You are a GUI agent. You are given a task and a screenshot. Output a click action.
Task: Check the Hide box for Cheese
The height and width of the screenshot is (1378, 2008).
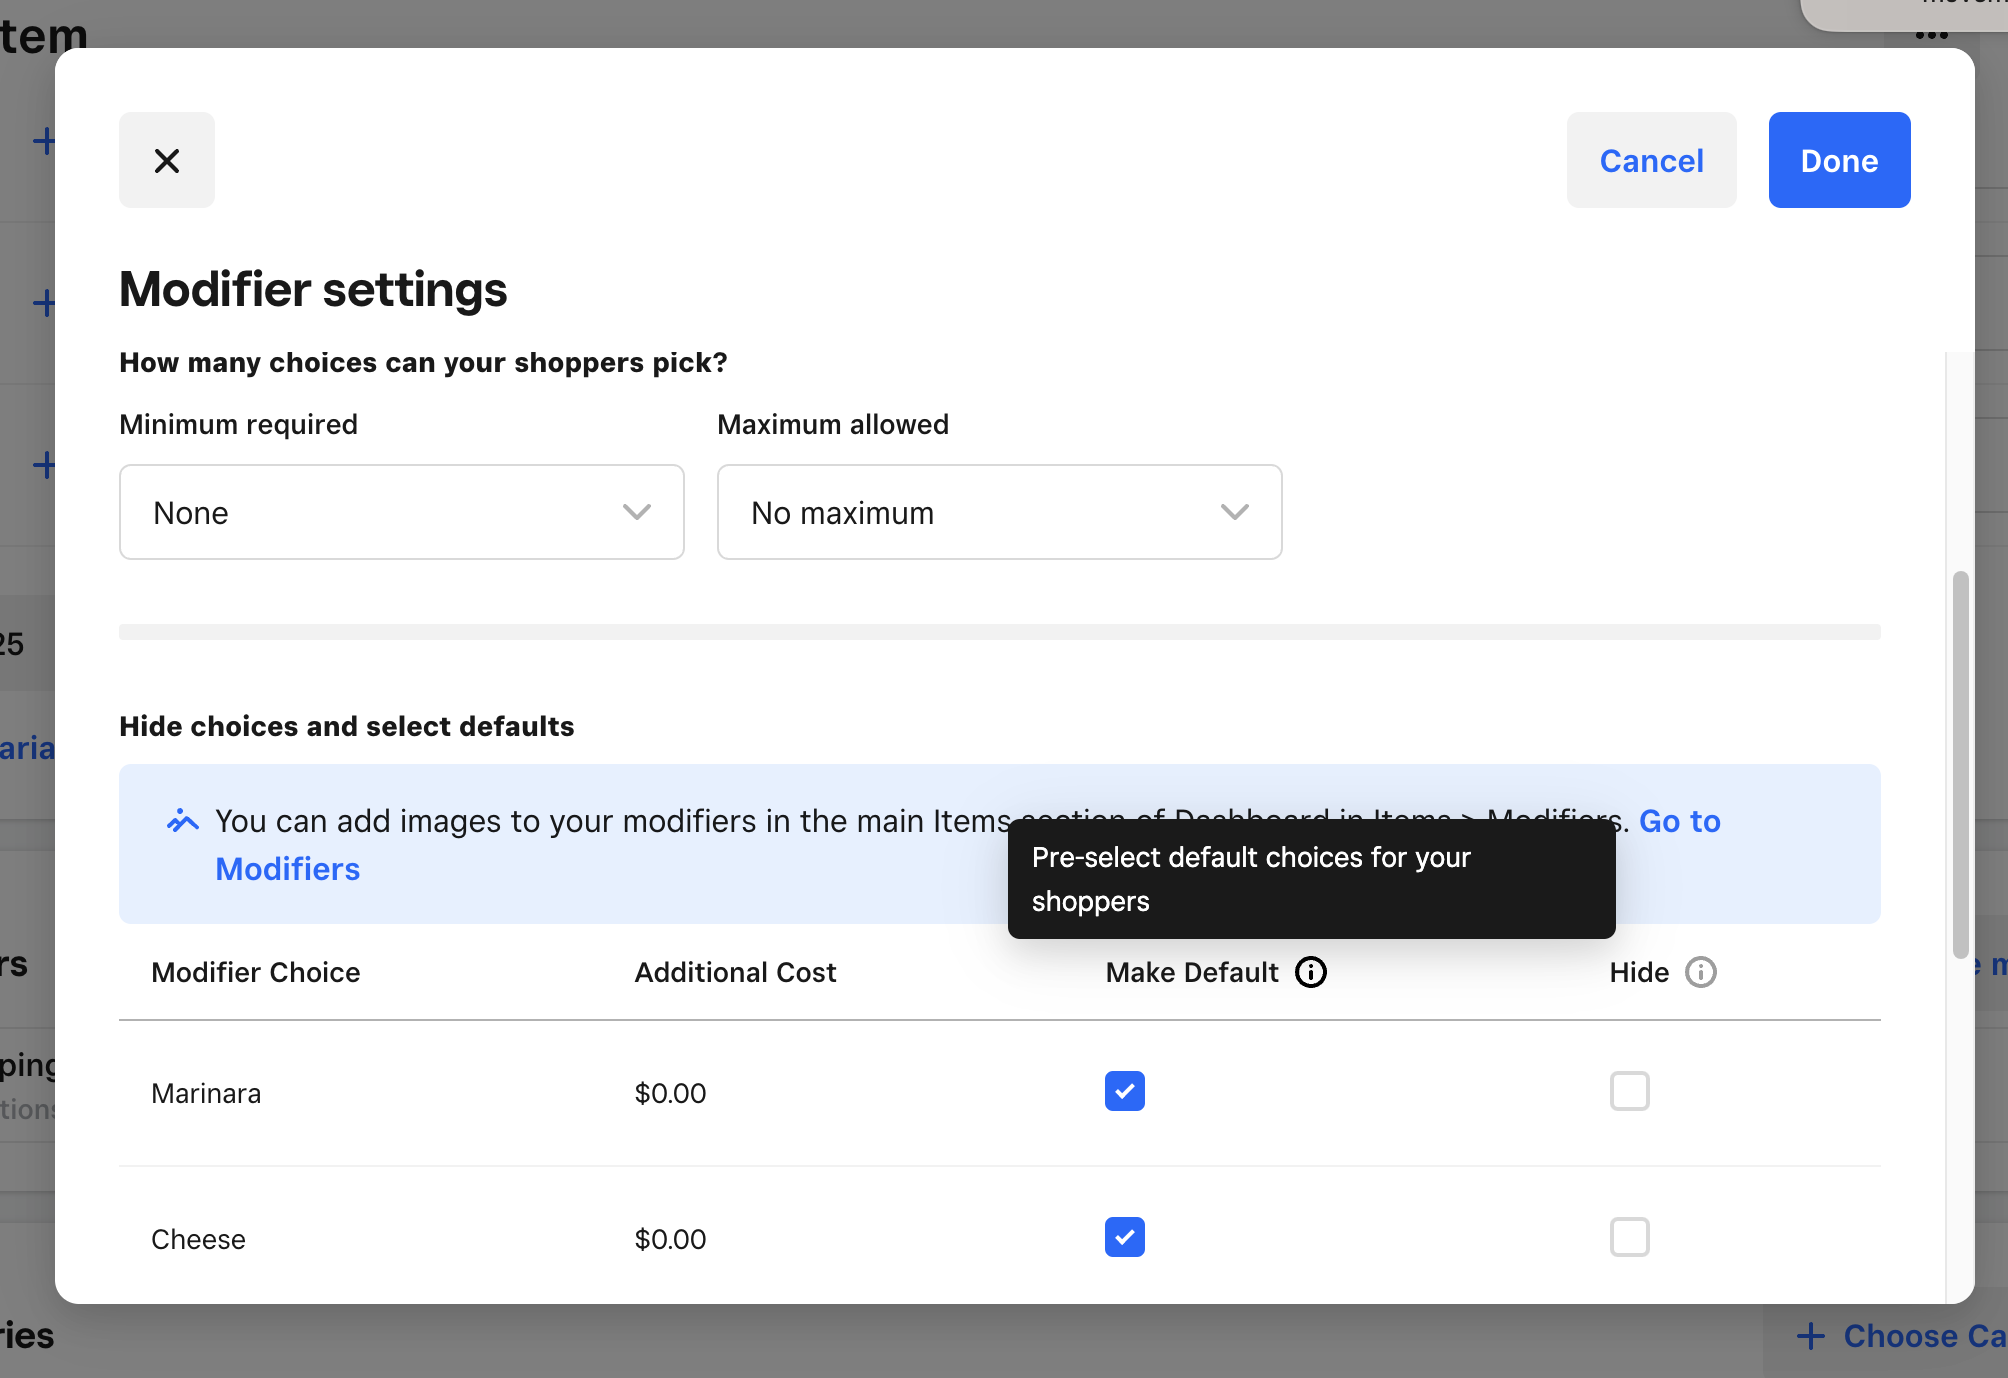click(x=1629, y=1237)
